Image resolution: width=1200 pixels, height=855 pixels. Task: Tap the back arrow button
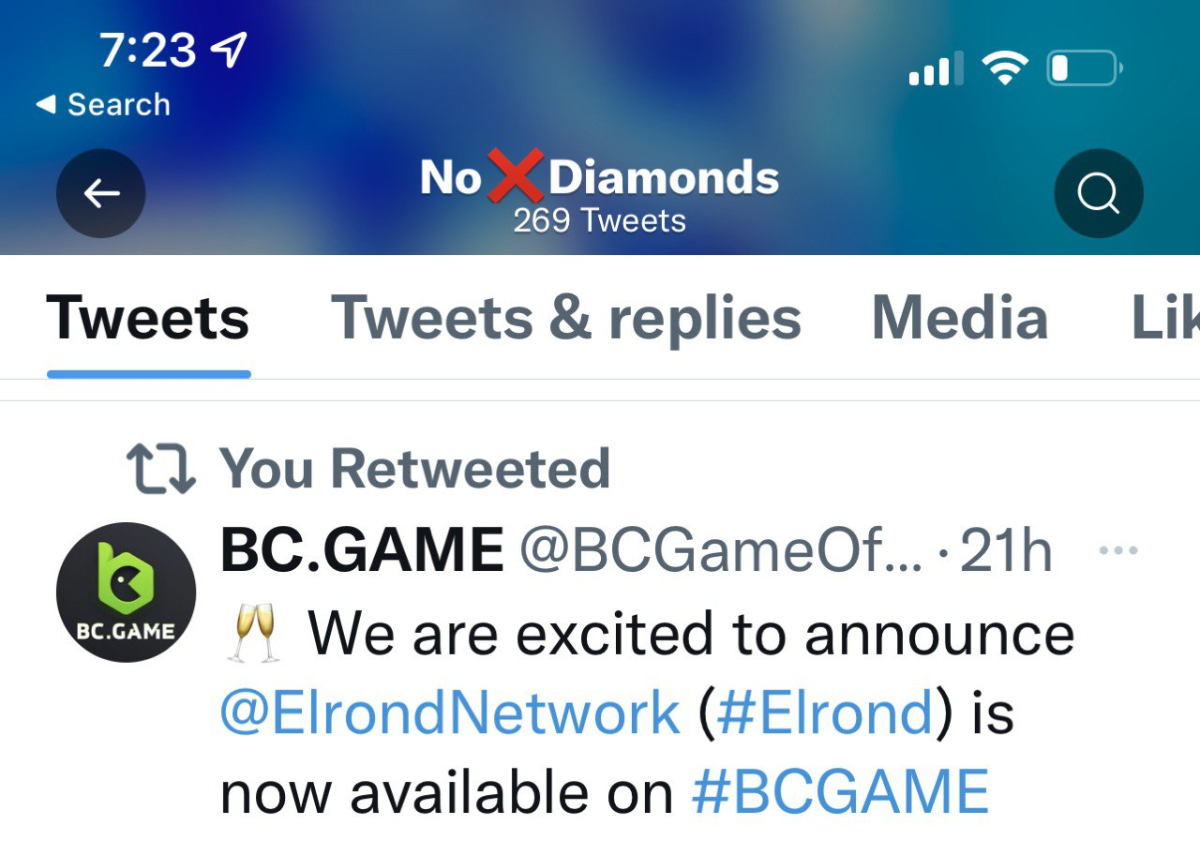pyautogui.click(x=101, y=194)
